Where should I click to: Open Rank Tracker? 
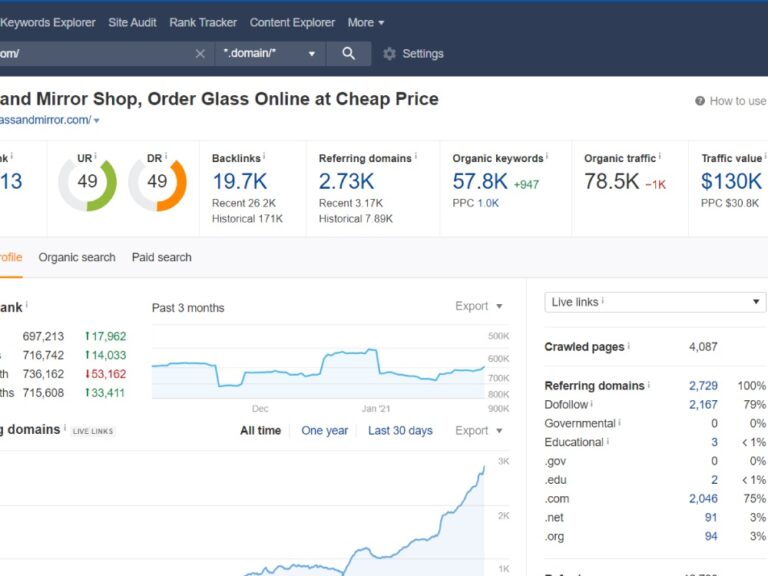203,23
